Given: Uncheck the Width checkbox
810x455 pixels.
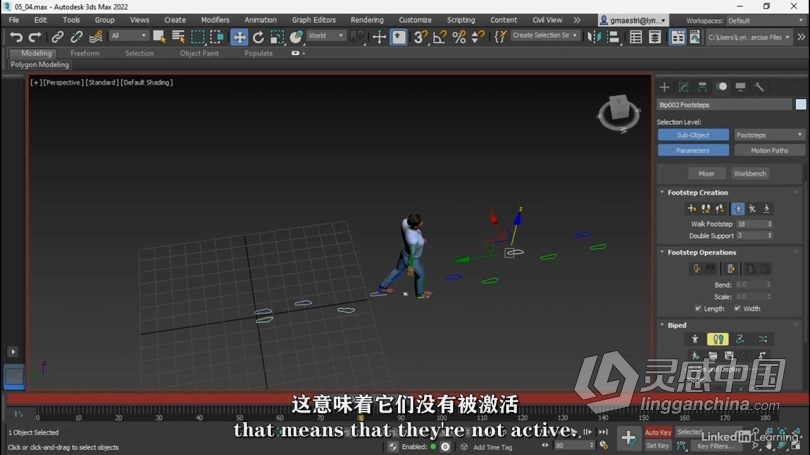Looking at the screenshot, I should (737, 308).
